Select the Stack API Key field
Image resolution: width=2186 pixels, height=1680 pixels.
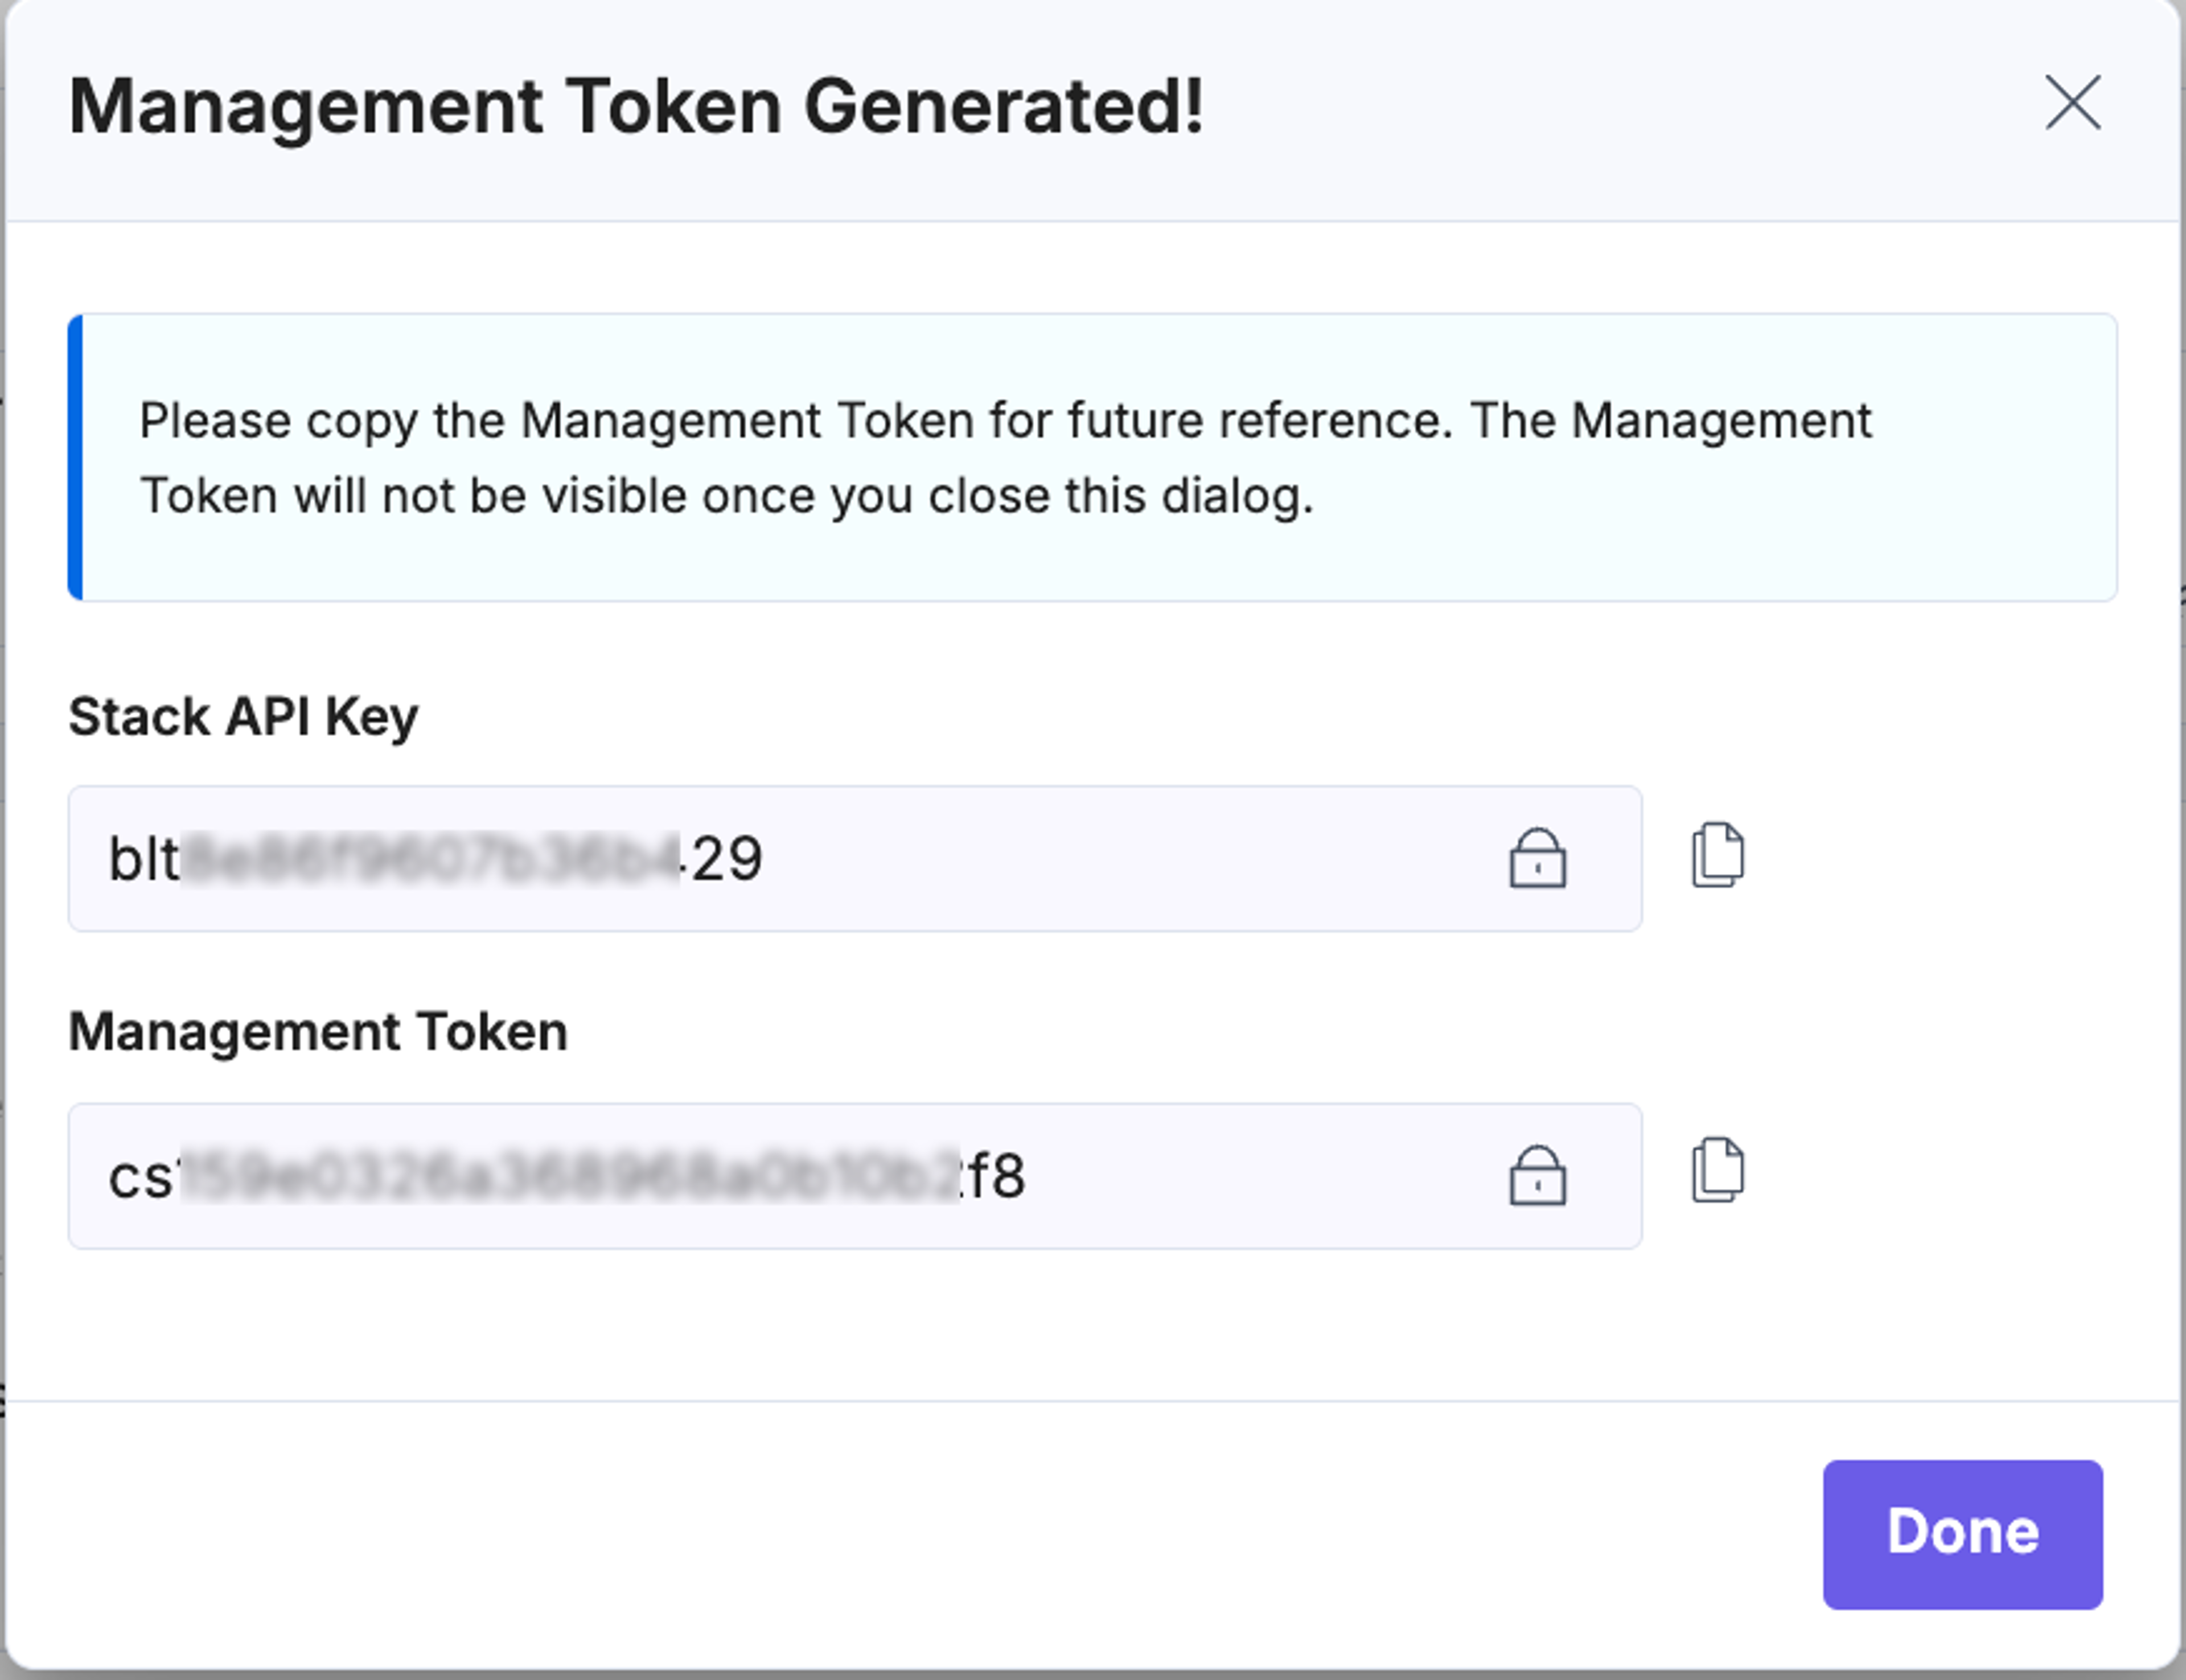pyautogui.click(x=855, y=859)
